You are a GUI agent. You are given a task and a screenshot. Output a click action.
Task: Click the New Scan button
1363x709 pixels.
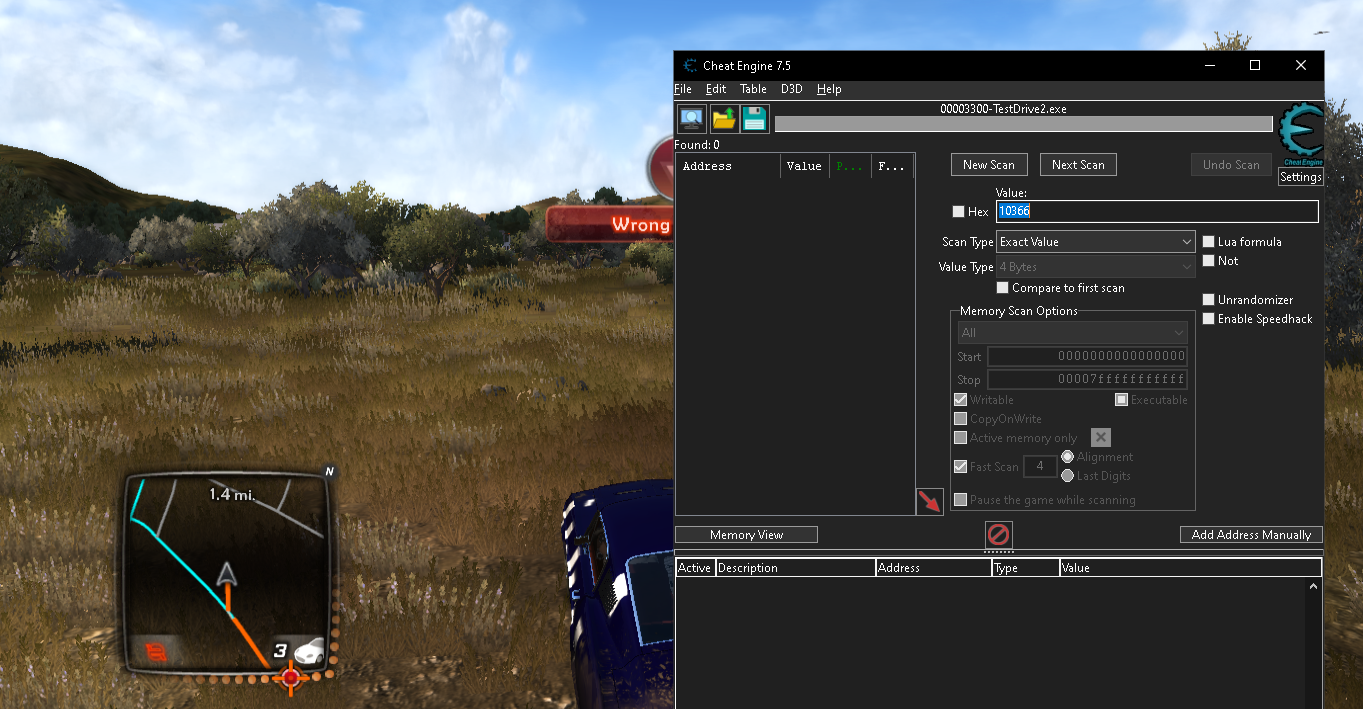pos(989,165)
